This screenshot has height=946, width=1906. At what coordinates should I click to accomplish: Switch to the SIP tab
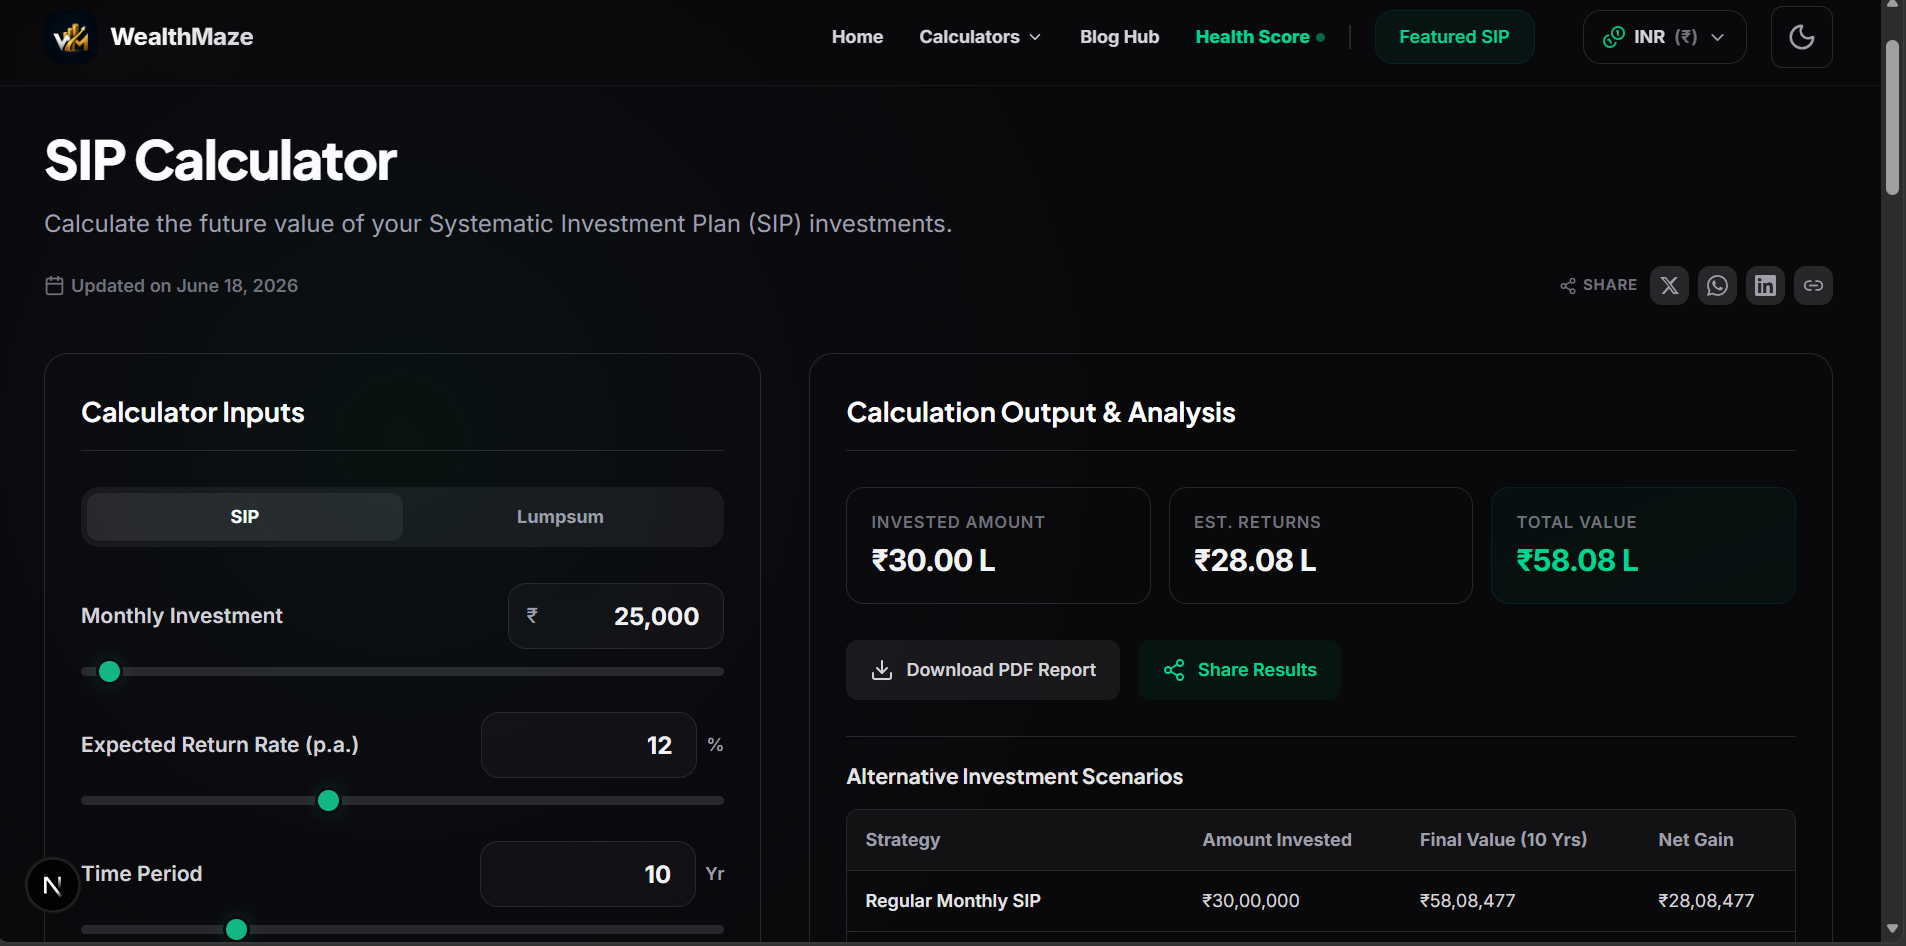click(245, 517)
